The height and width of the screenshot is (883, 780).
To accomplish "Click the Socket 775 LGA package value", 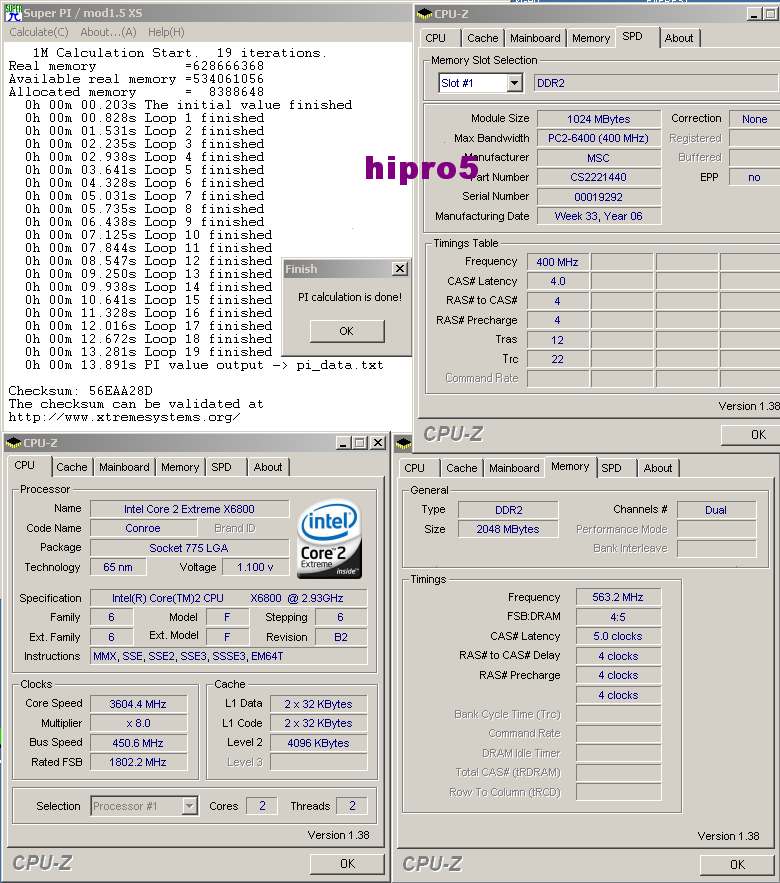I will point(190,548).
